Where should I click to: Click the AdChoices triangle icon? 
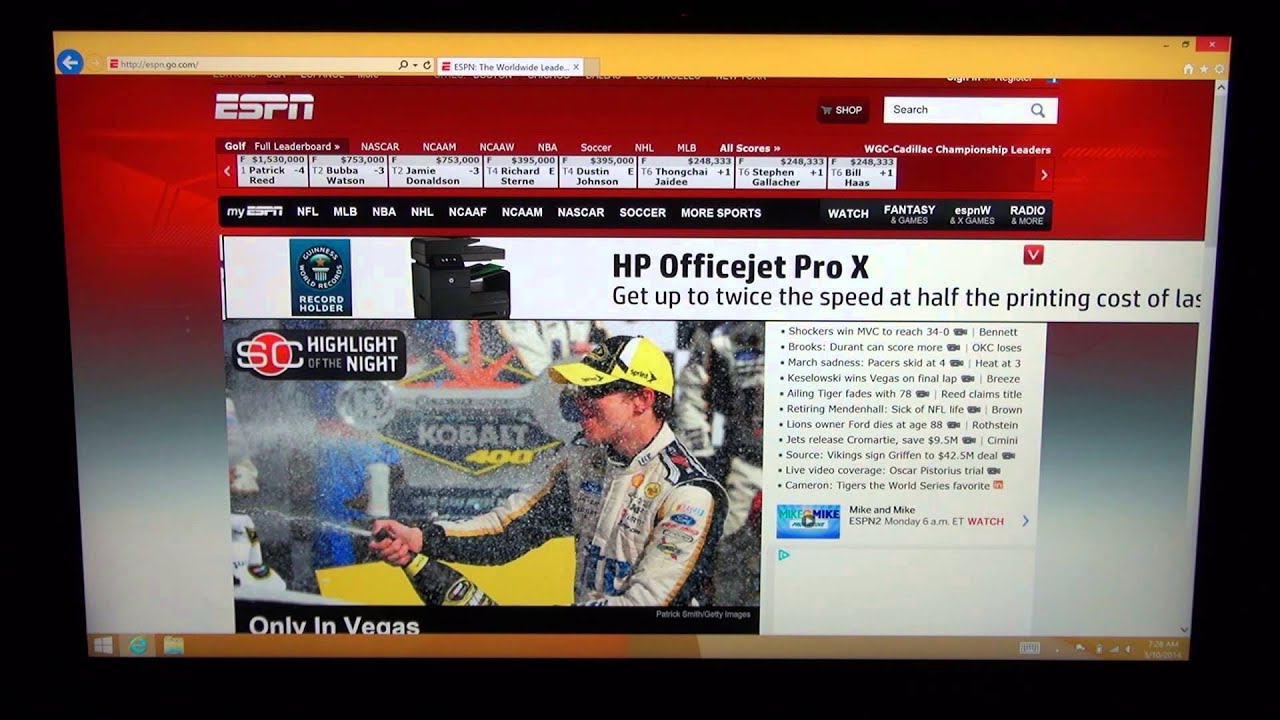784,555
